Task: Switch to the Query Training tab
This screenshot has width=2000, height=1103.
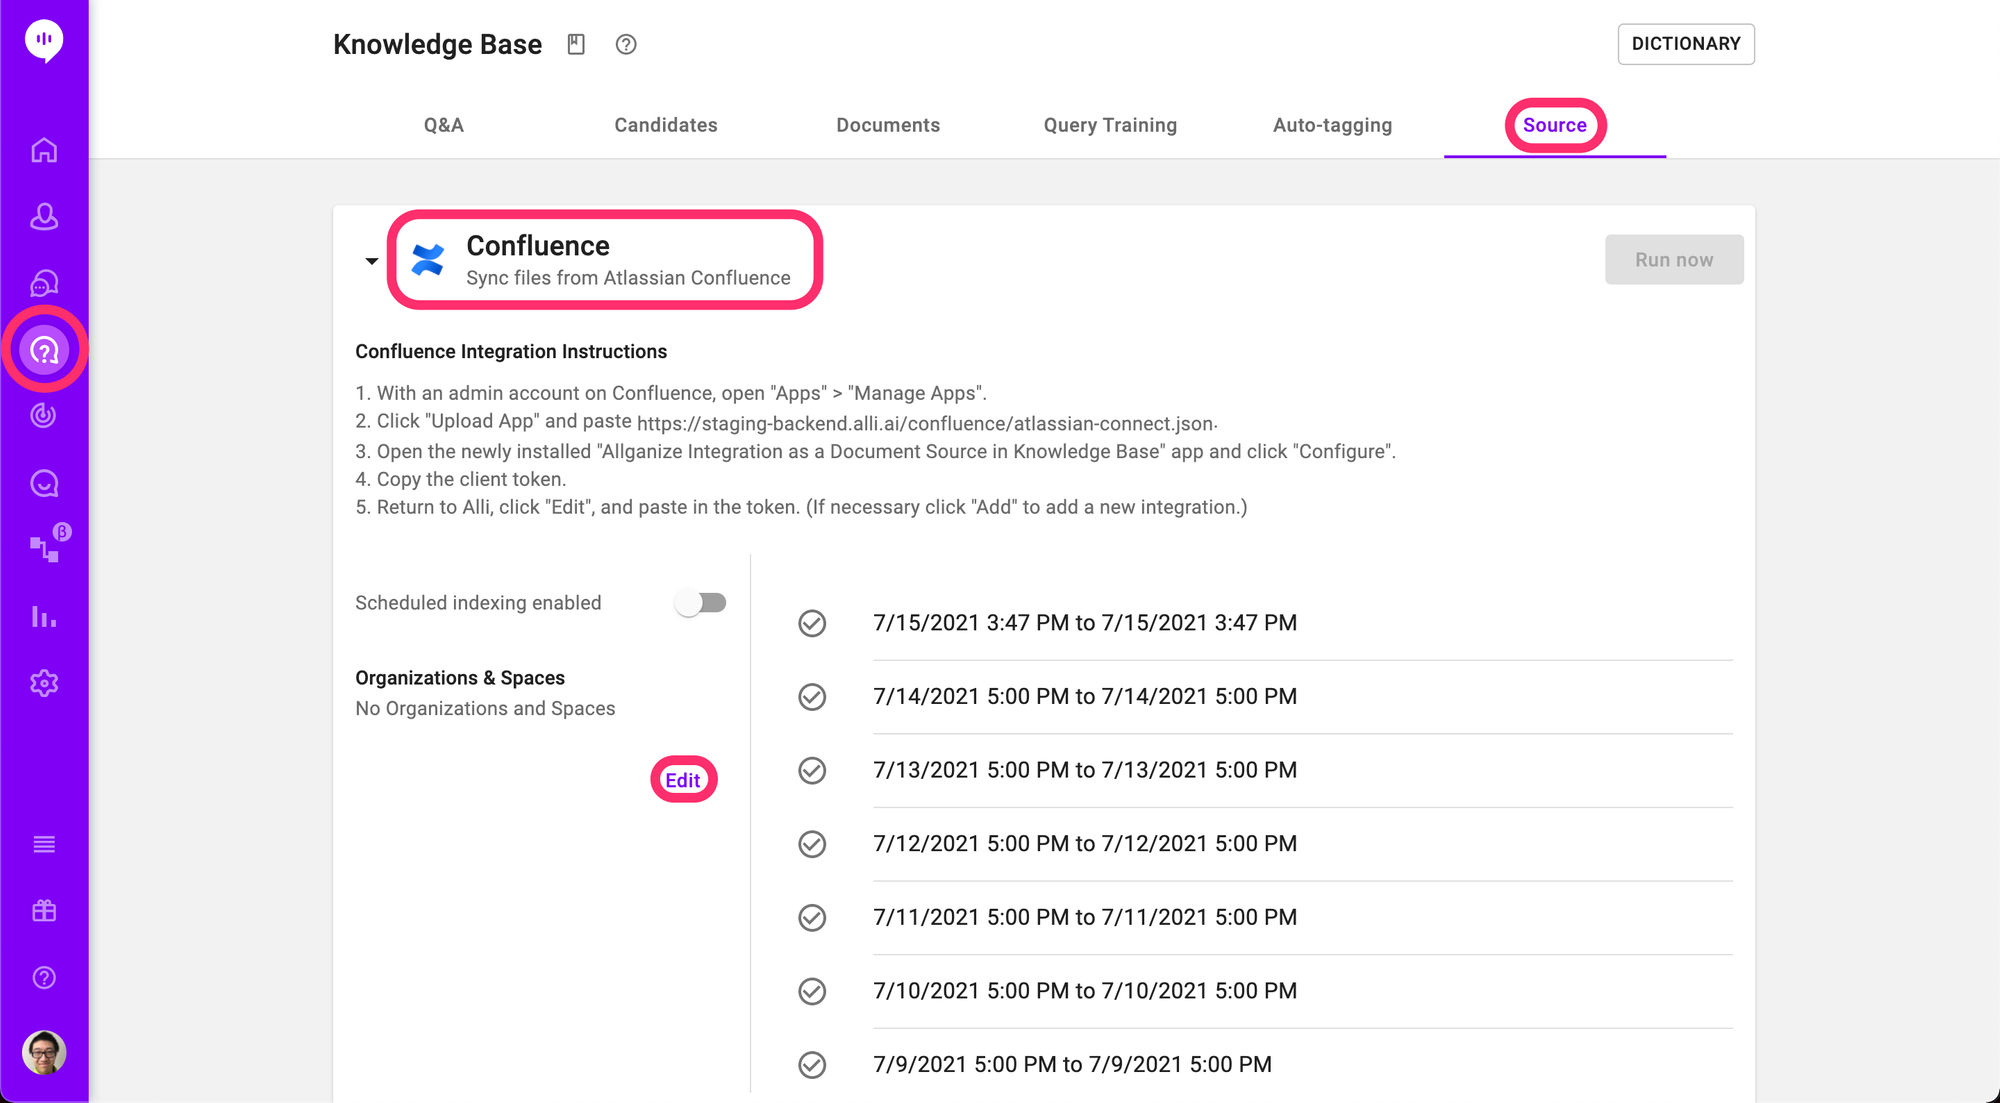Action: (x=1110, y=125)
